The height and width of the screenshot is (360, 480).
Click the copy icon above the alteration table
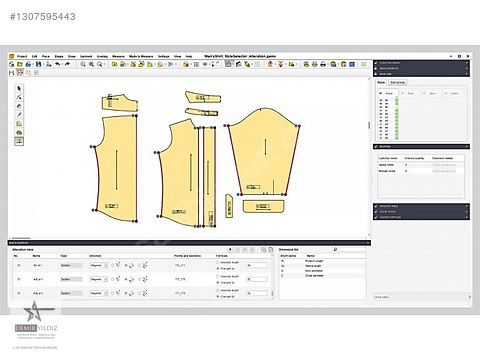pyautogui.click(x=263, y=249)
